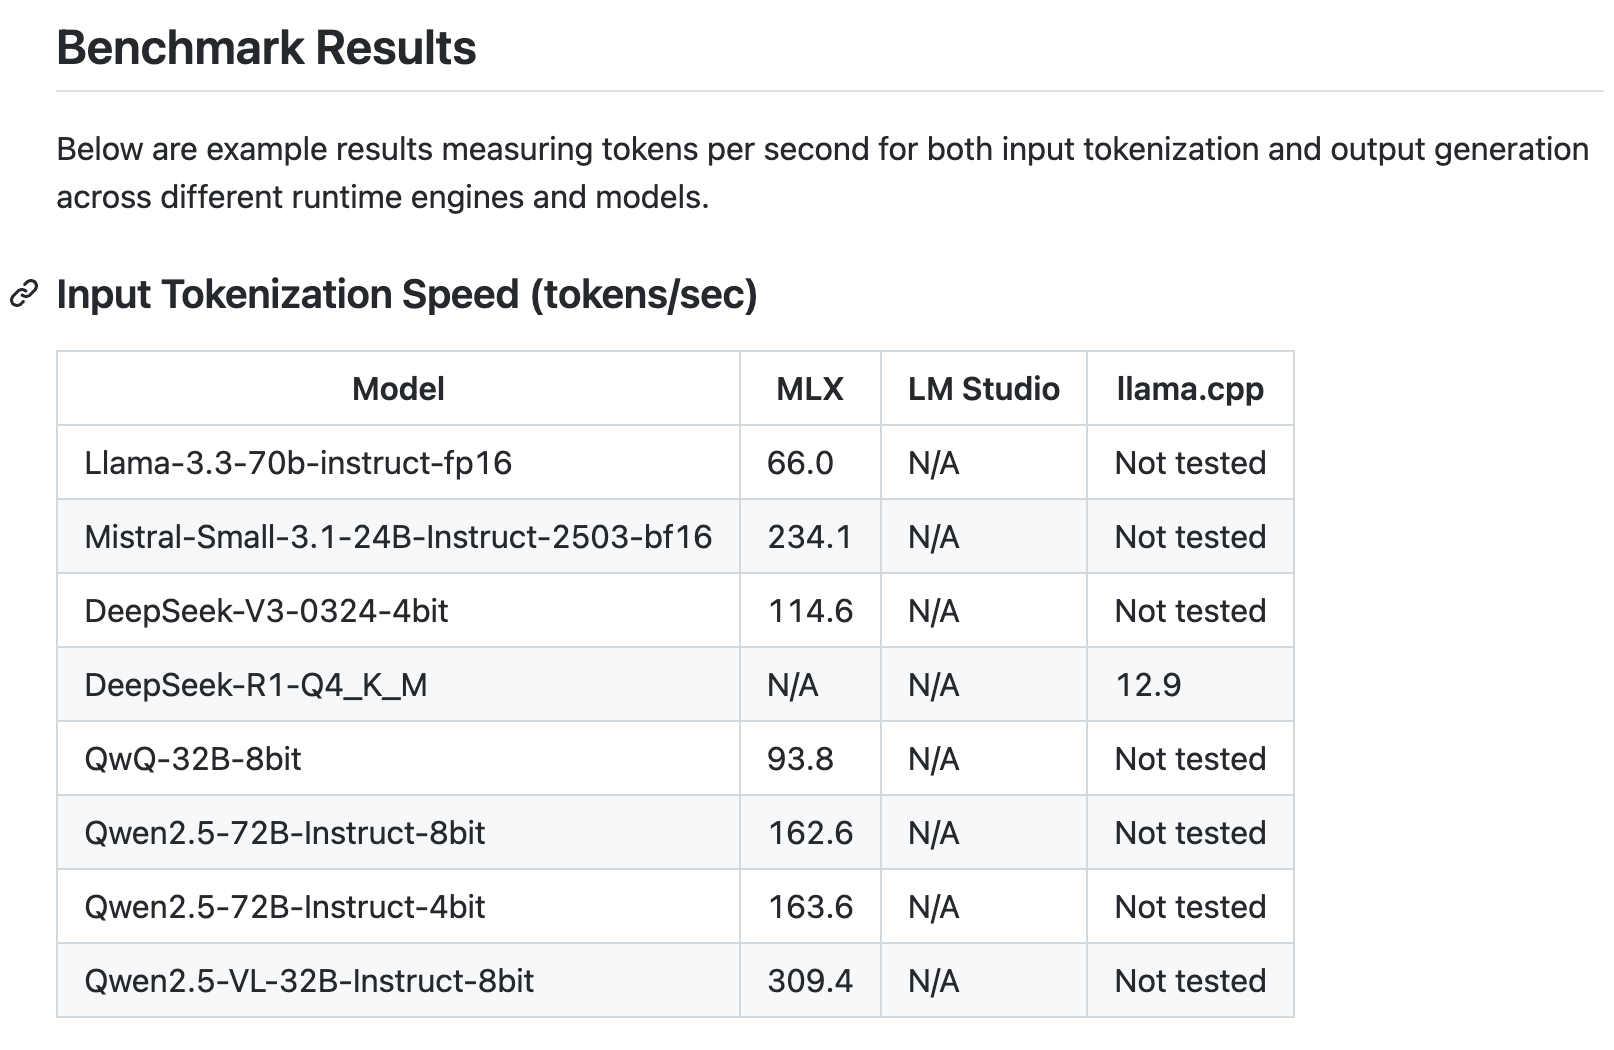Click the 66.0 MLX value
The height and width of the screenshot is (1050, 1614).
coord(800,463)
